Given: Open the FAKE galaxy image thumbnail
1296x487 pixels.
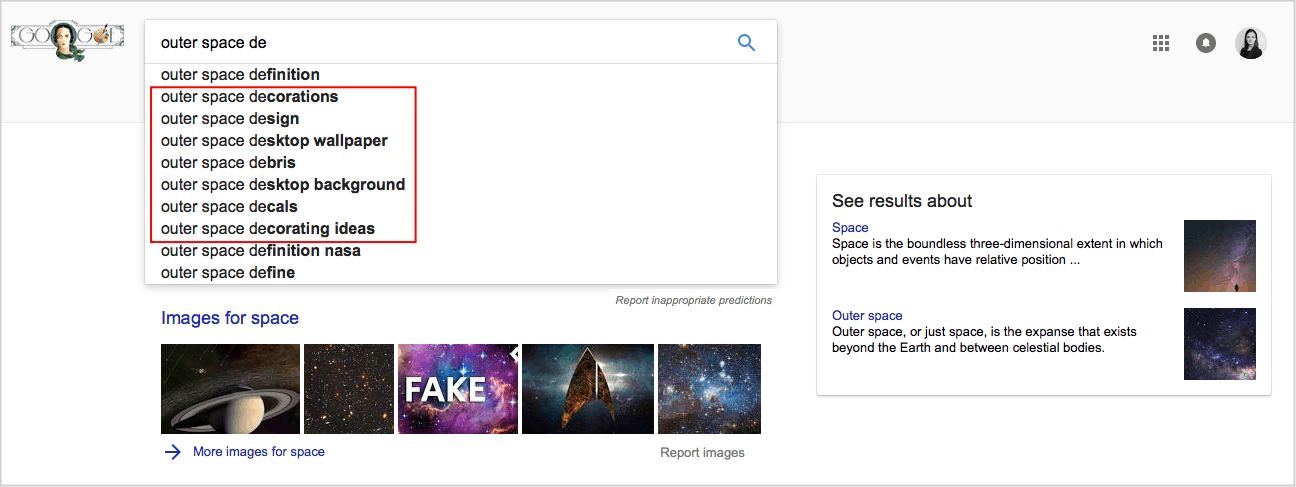Looking at the screenshot, I should click(x=457, y=389).
